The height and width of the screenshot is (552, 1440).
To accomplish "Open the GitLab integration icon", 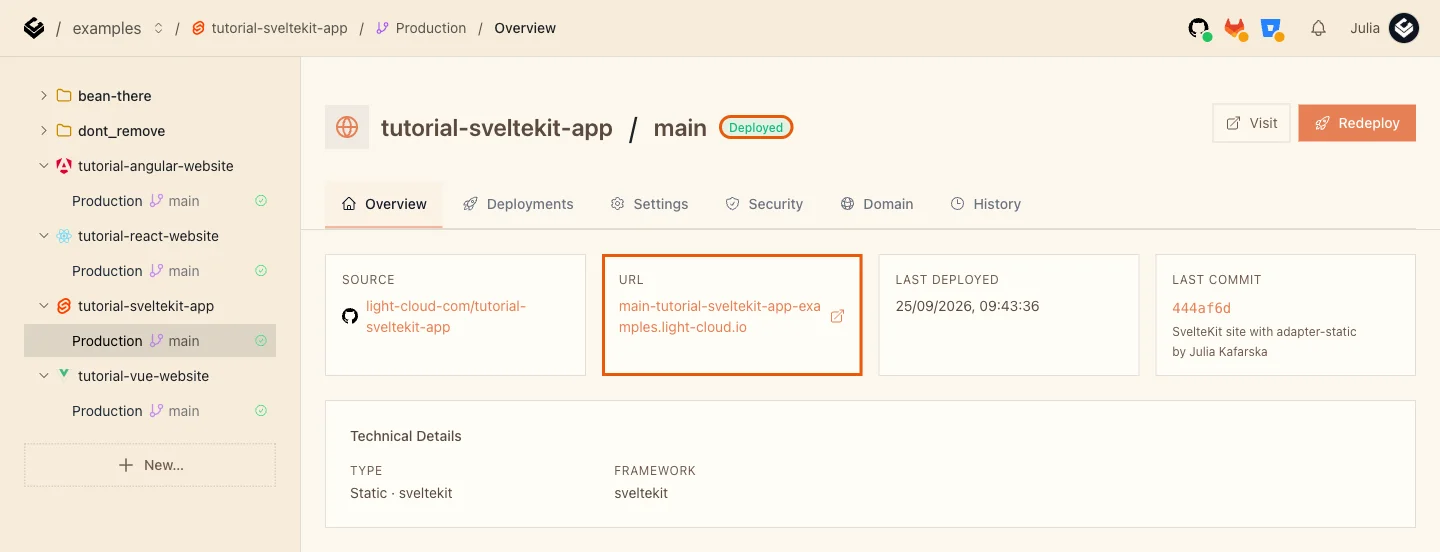I will coord(1235,29).
